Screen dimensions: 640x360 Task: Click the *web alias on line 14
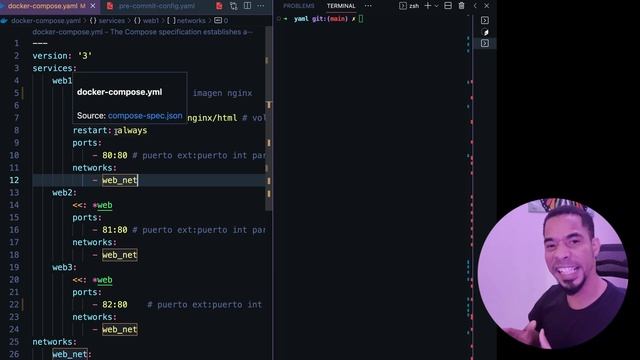point(102,205)
